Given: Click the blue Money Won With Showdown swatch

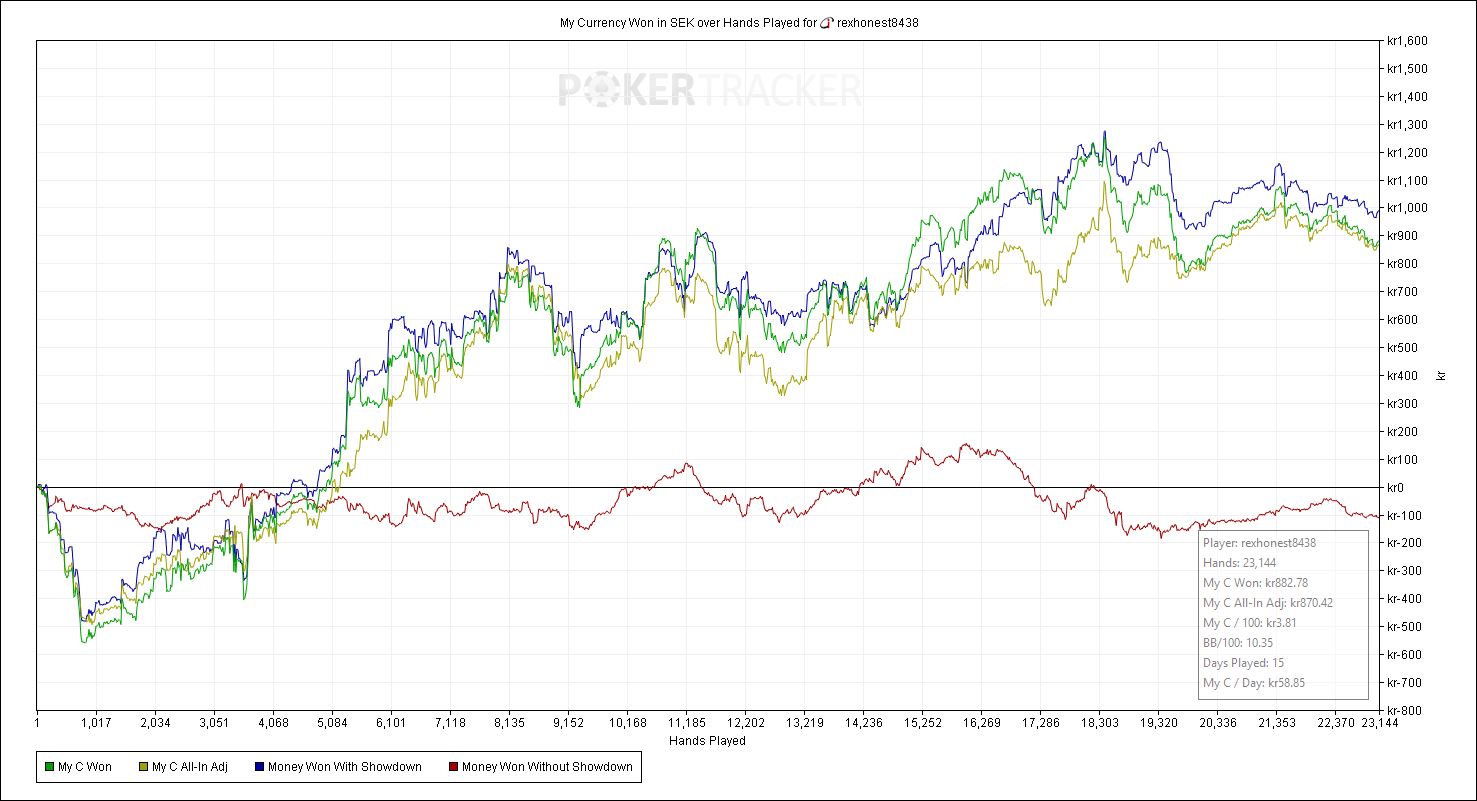Looking at the screenshot, I should (260, 767).
